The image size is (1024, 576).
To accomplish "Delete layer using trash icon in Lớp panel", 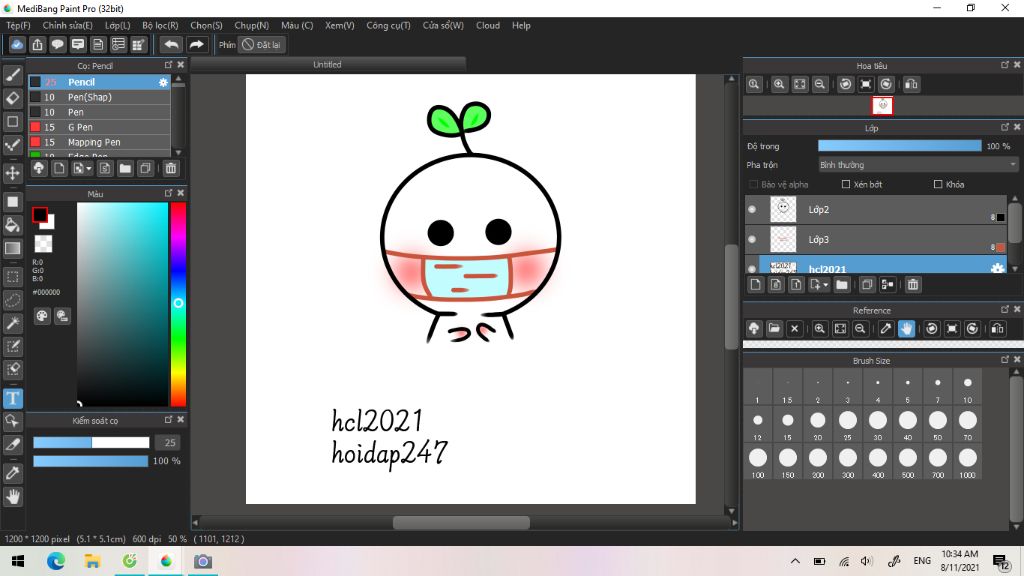I will pyautogui.click(x=913, y=285).
